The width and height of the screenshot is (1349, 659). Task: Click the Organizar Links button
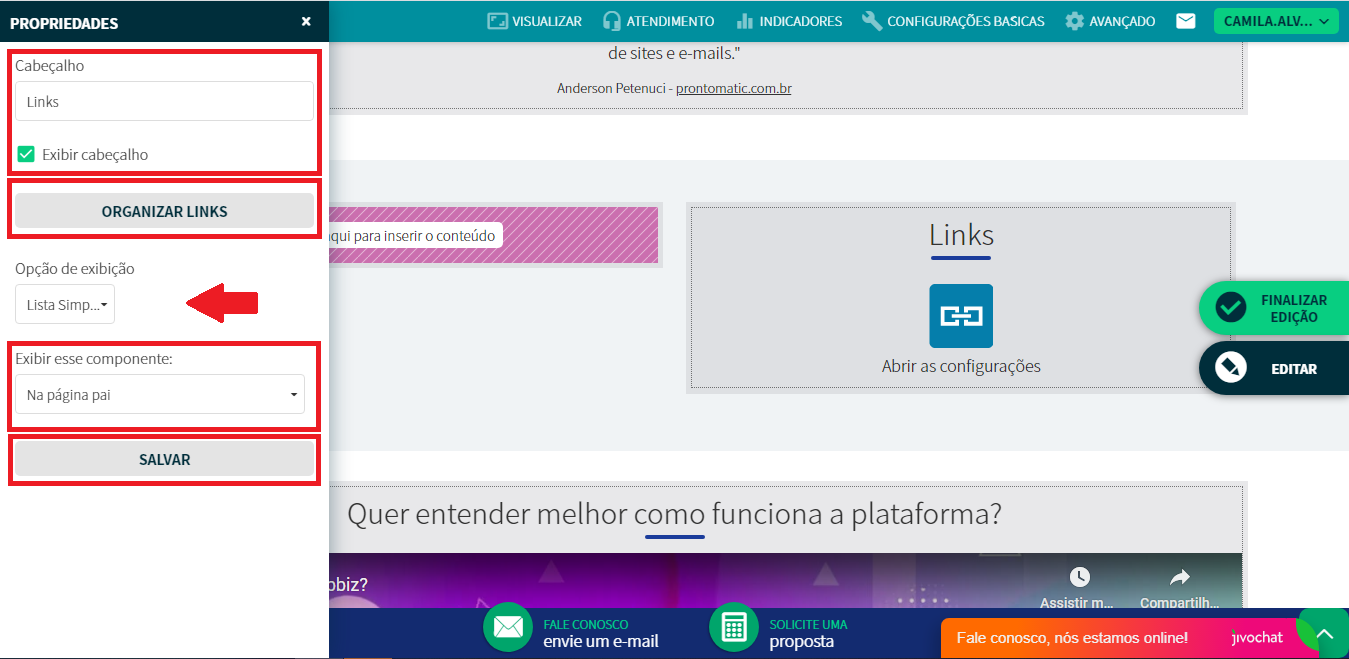coord(164,211)
